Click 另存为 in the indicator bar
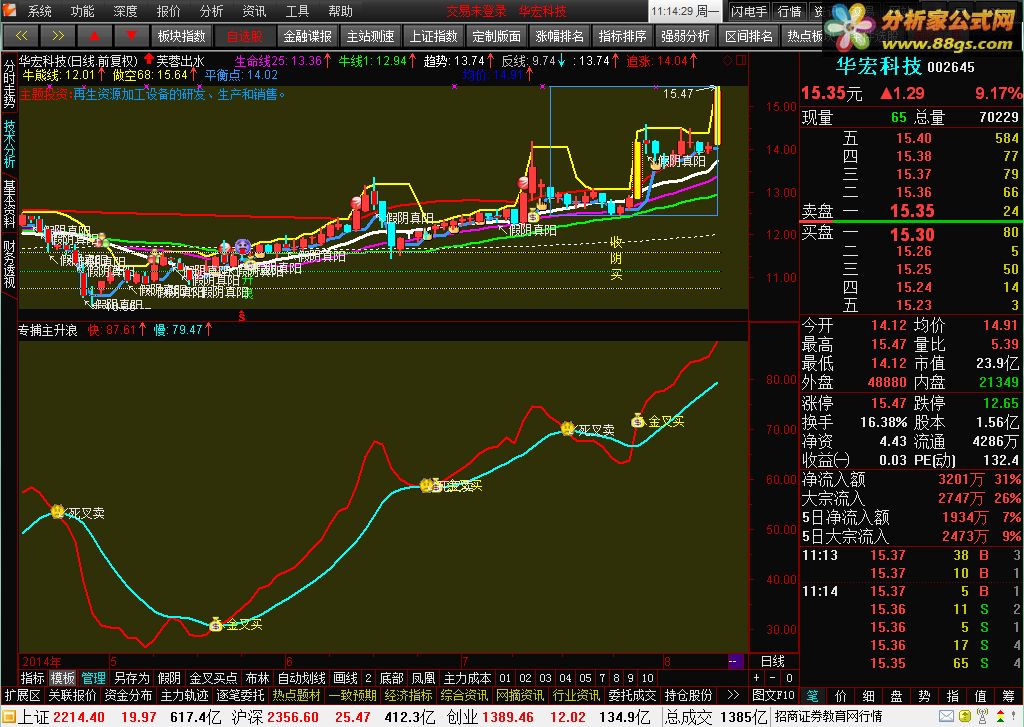Screen dimensions: 1024x727 132,678
